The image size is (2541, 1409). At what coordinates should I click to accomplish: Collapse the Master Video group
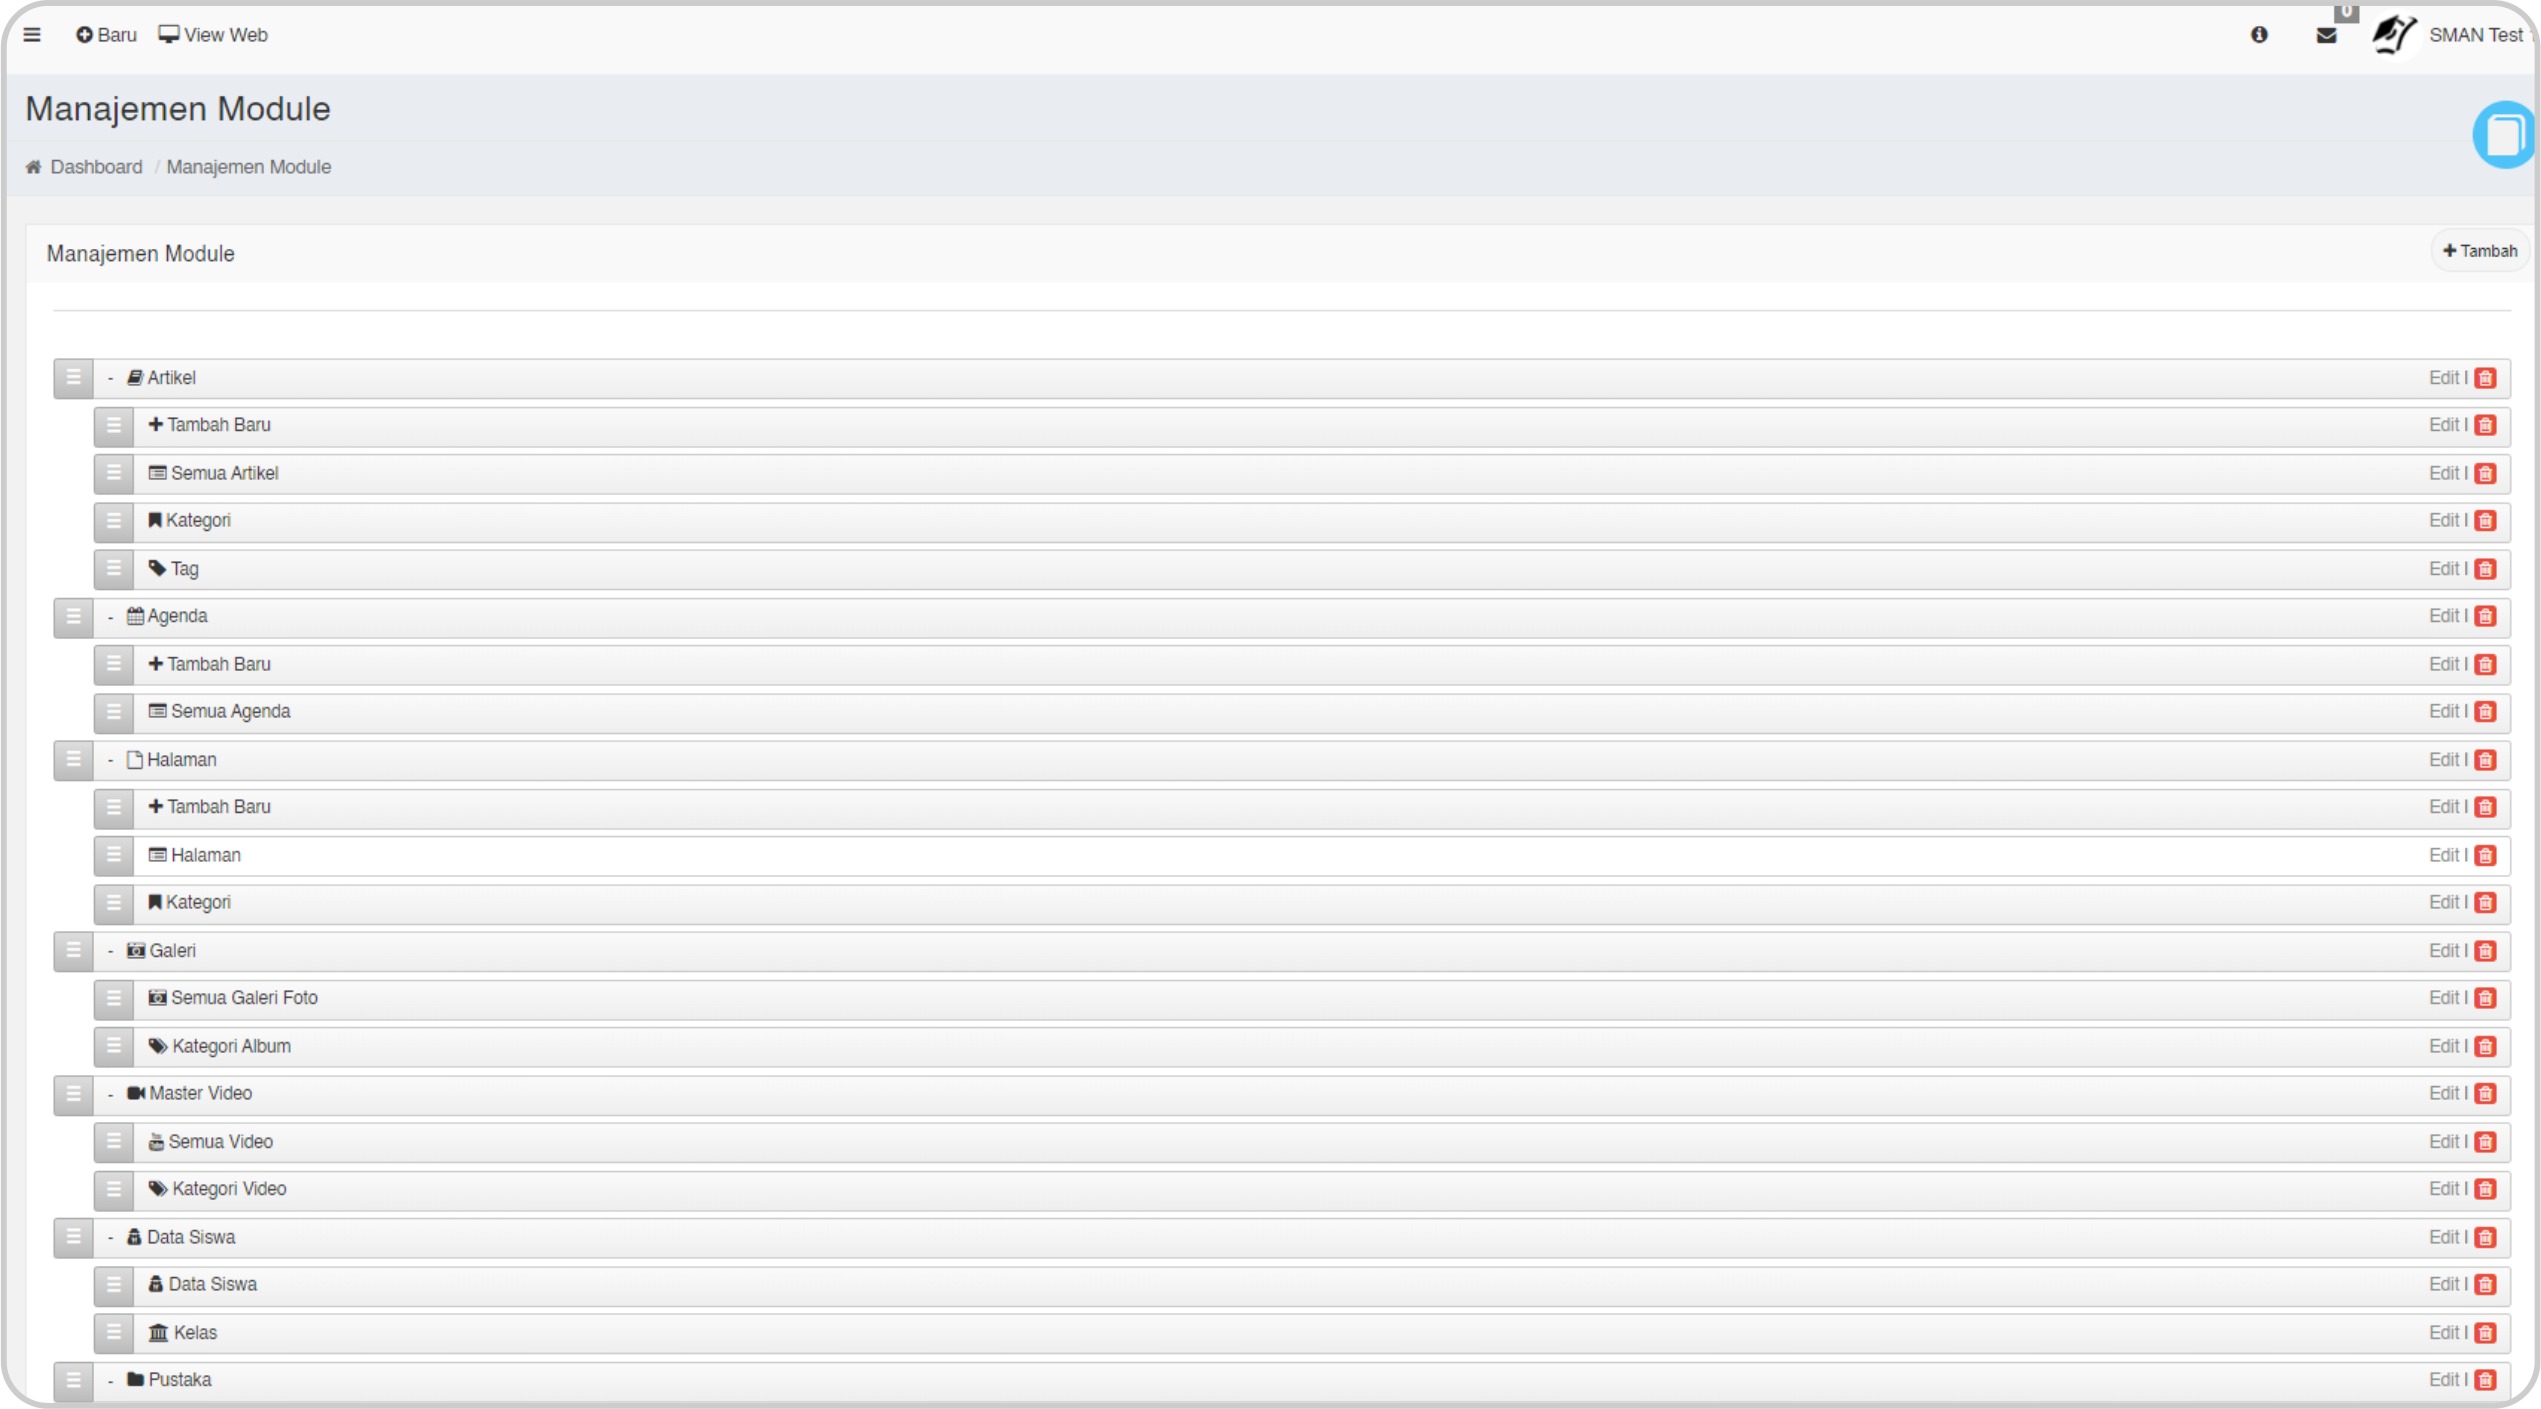click(x=110, y=1094)
